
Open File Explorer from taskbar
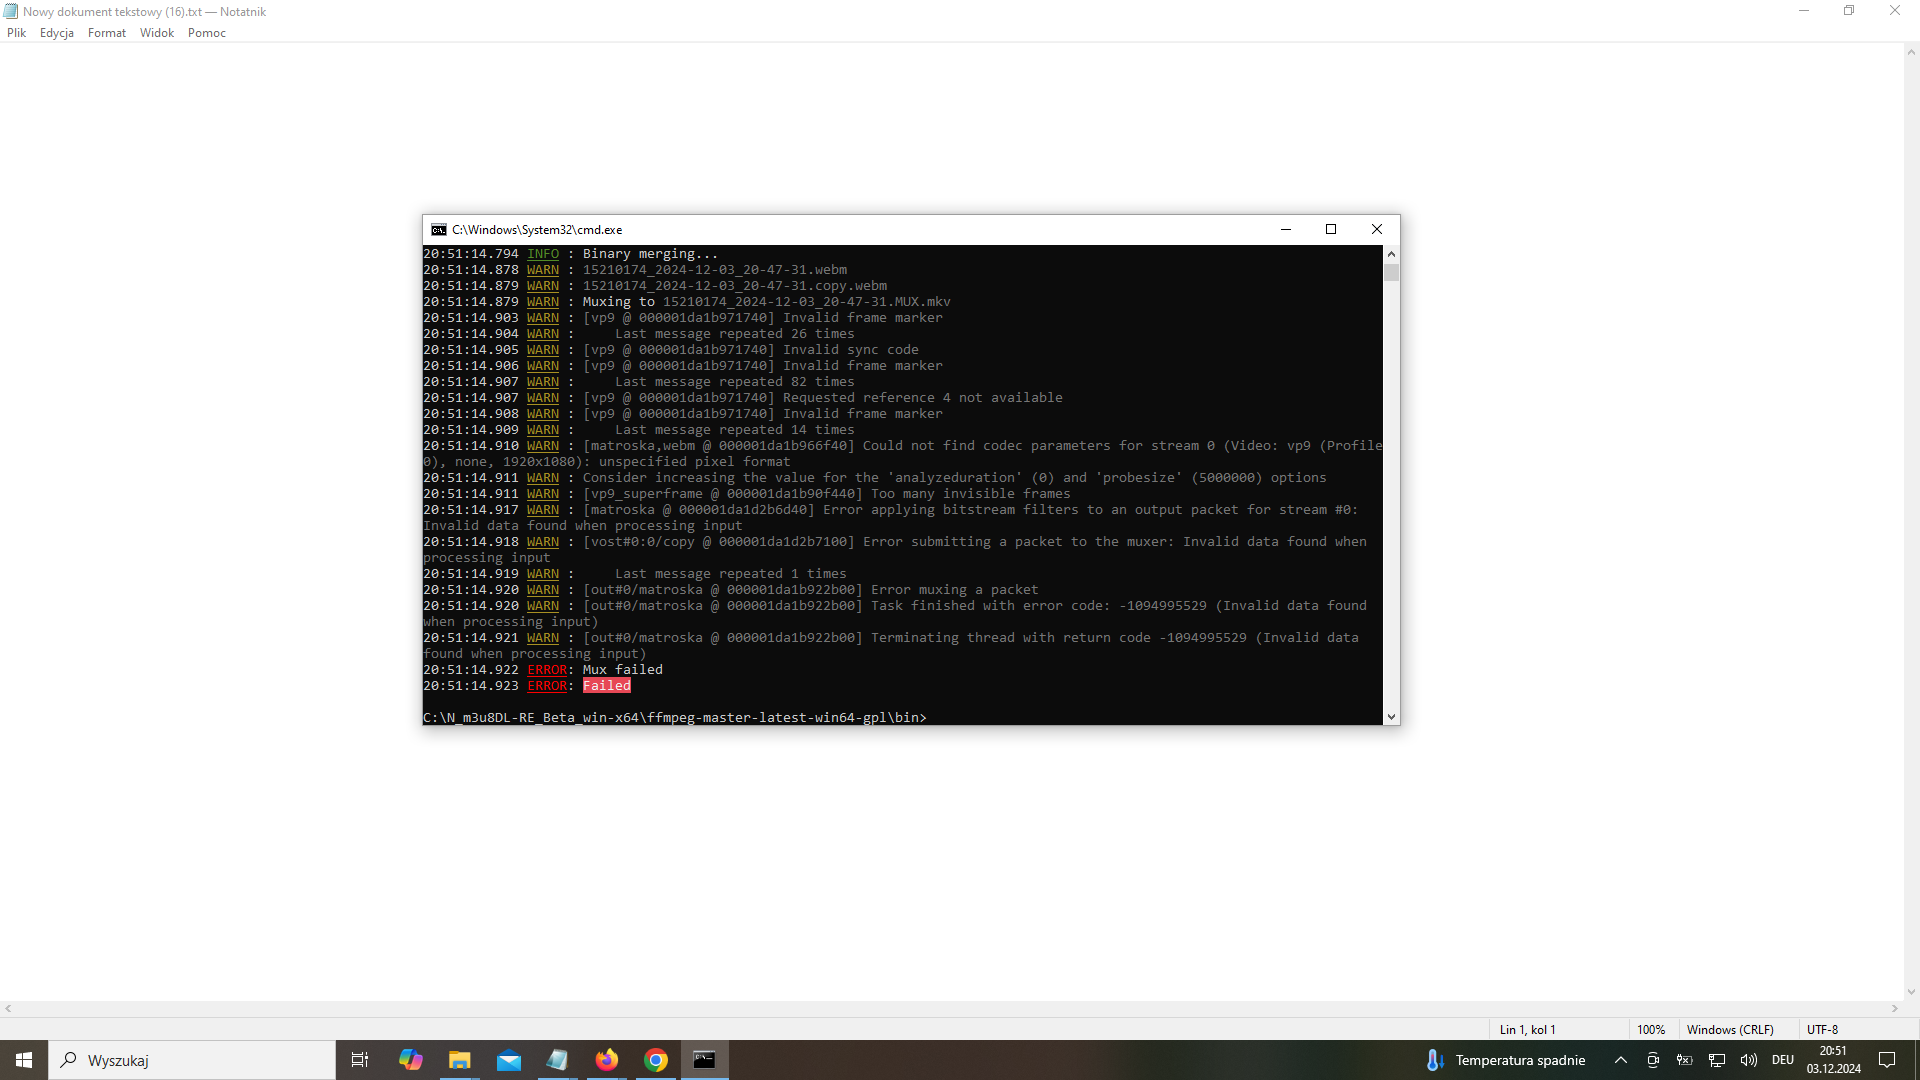point(459,1060)
